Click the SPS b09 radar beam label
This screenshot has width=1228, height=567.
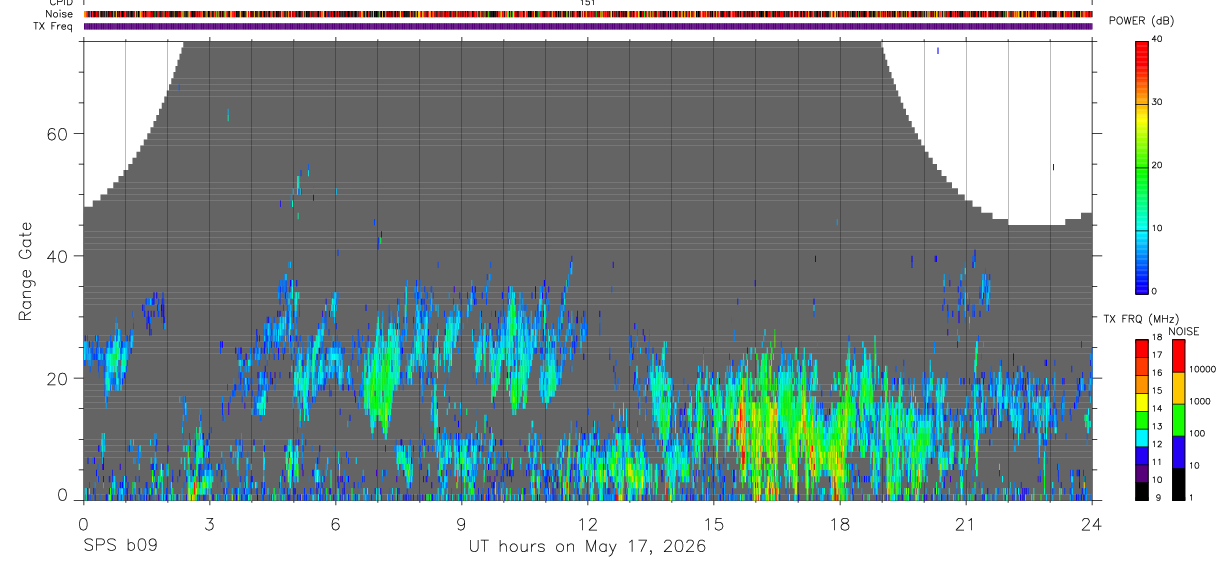(x=120, y=546)
